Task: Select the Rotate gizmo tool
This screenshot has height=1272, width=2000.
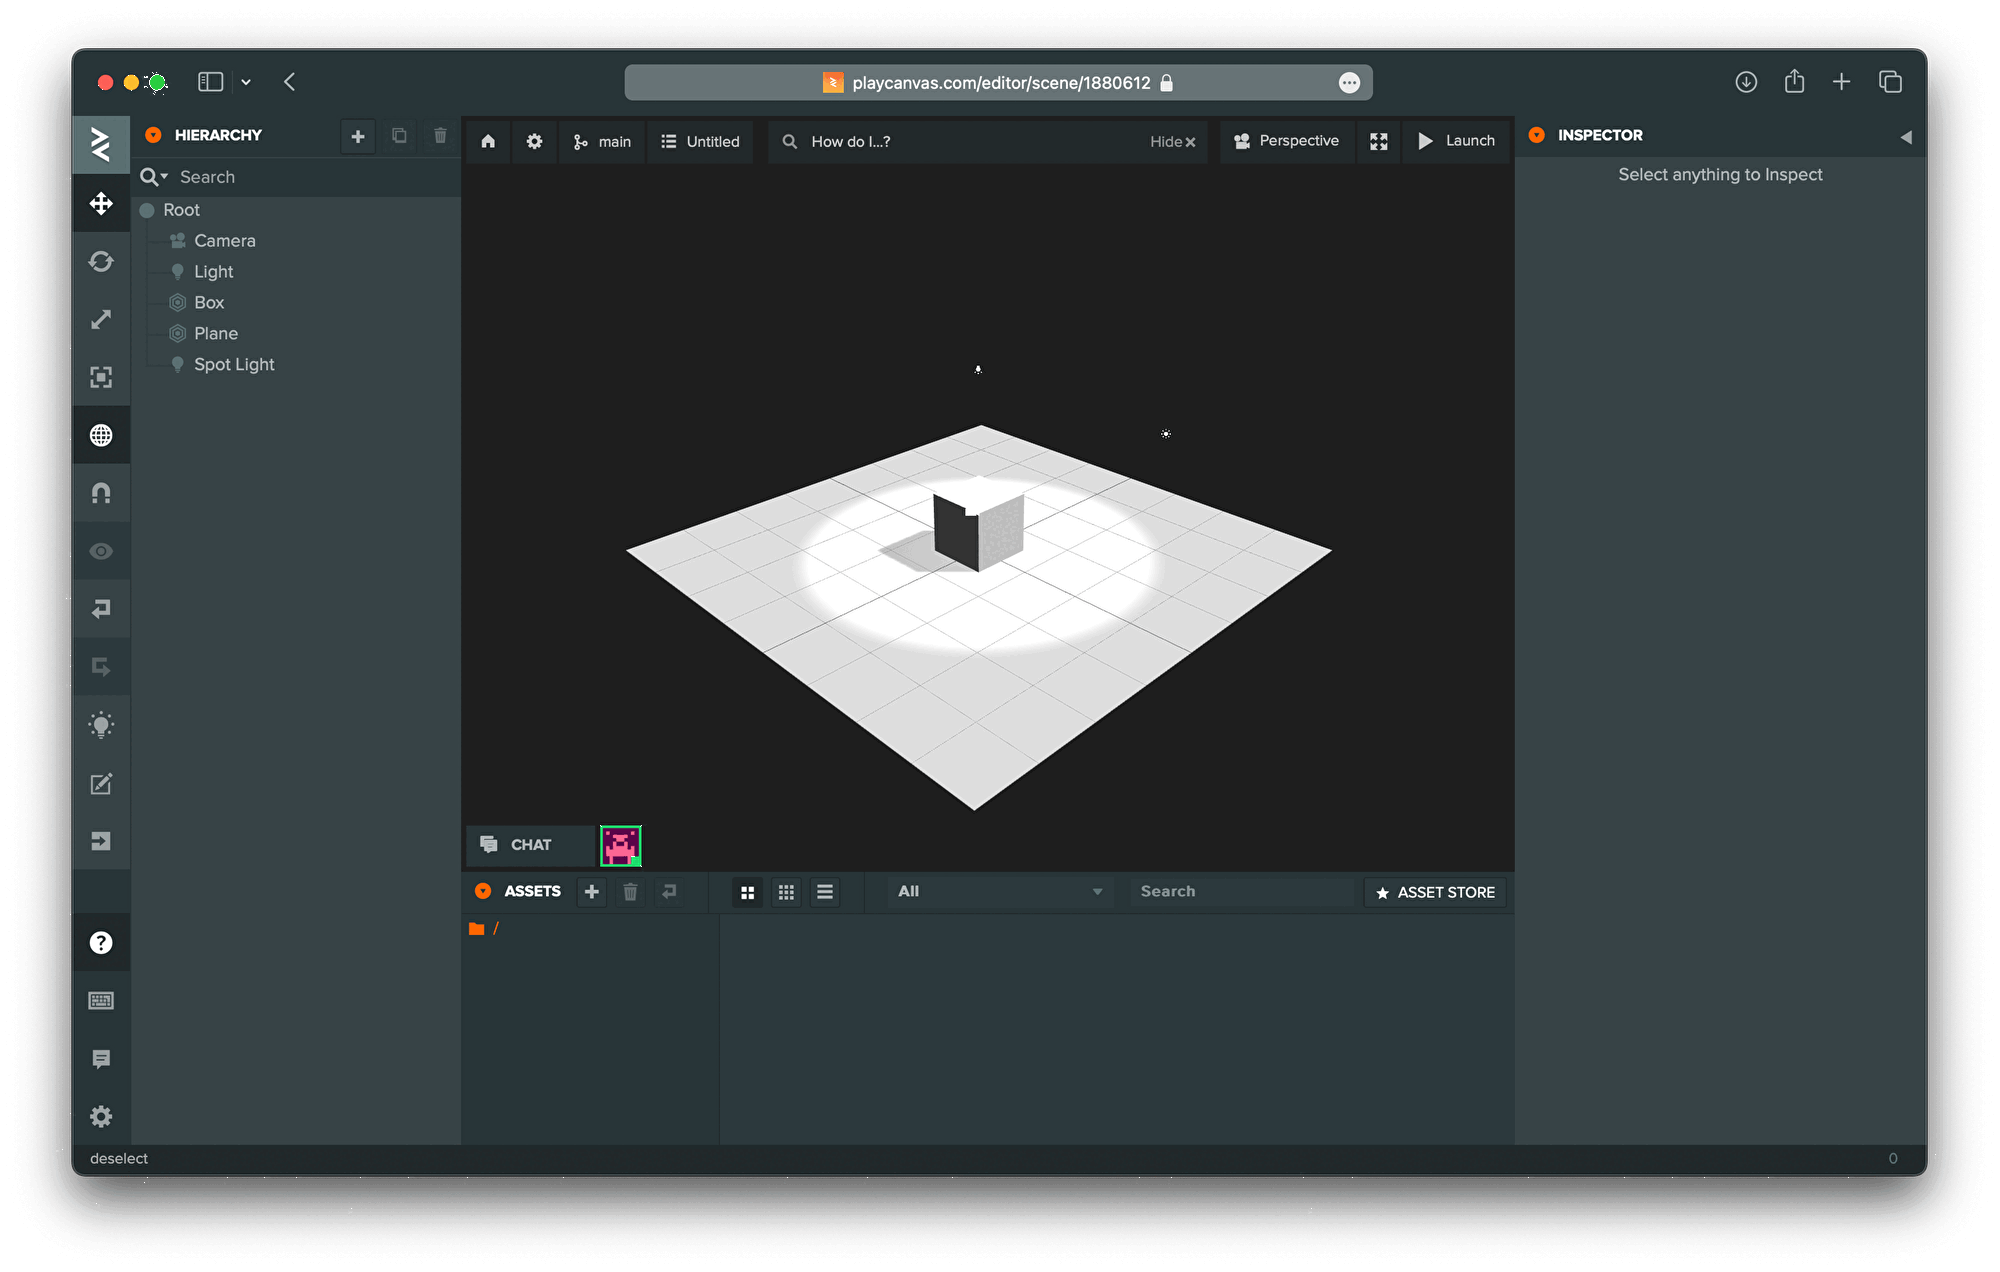Action: pos(101,262)
